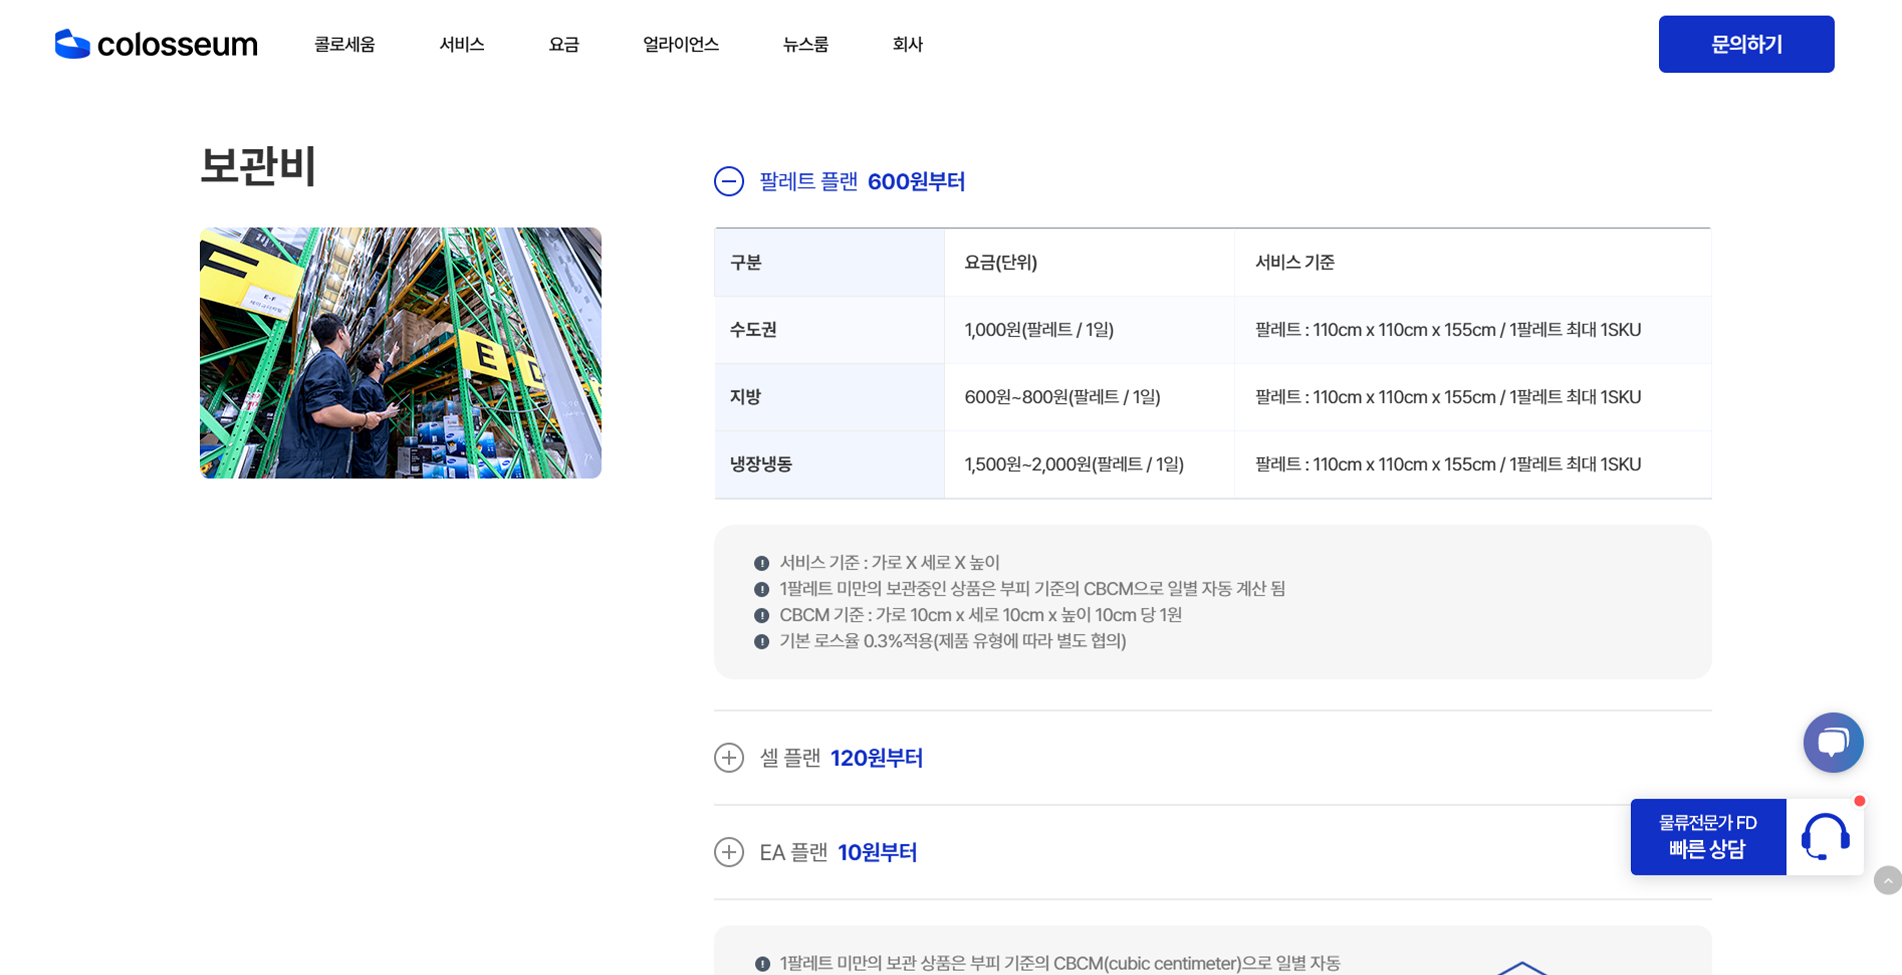1902x975 pixels.
Task: Open the chat bubble widget
Action: click(1832, 742)
